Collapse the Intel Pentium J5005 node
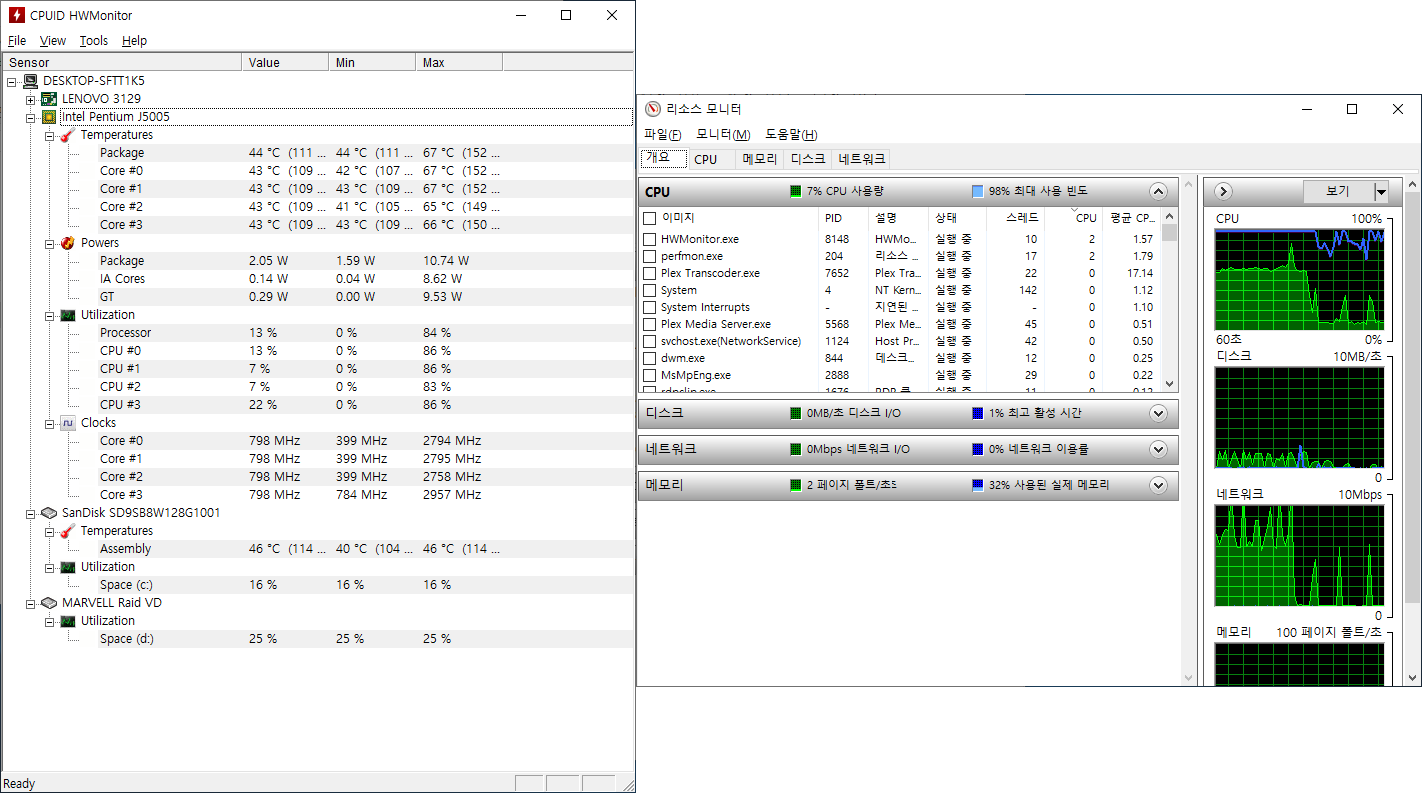Viewport: 1425px width, 795px height. [x=31, y=117]
